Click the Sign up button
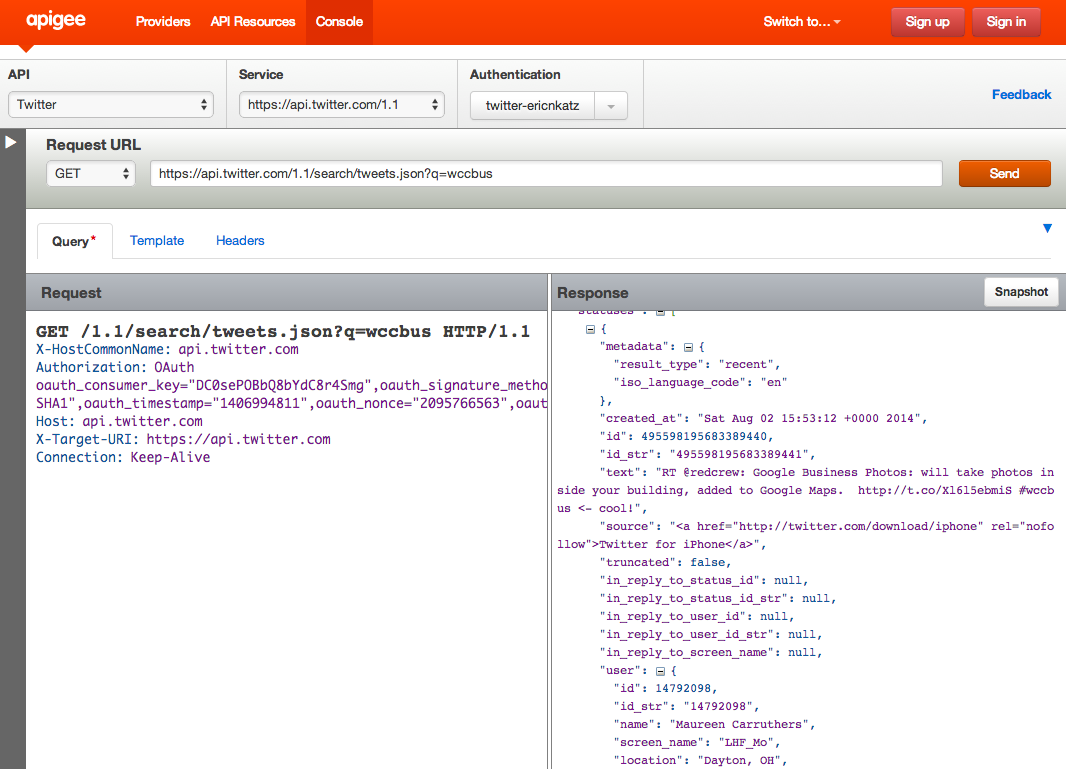This screenshot has height=769, width=1066. click(x=927, y=22)
